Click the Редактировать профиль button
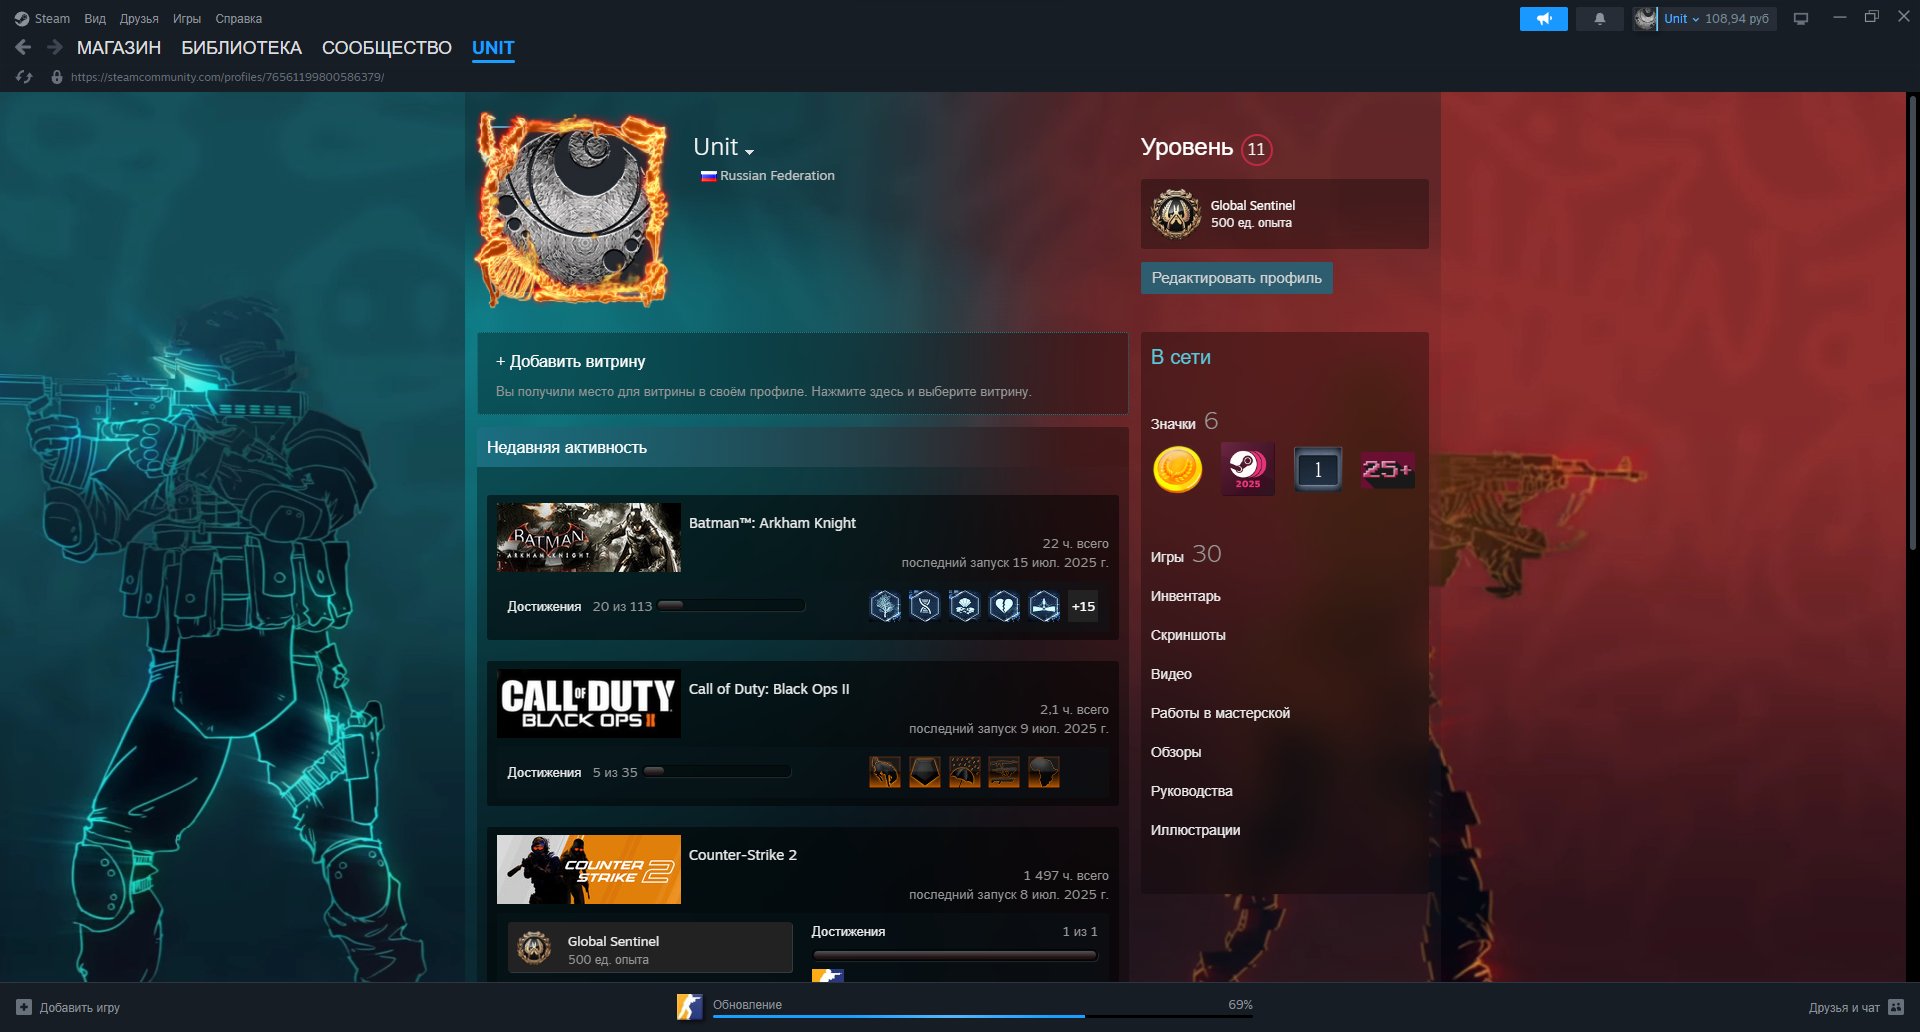Screen dimensions: 1920x1032 click(1236, 278)
